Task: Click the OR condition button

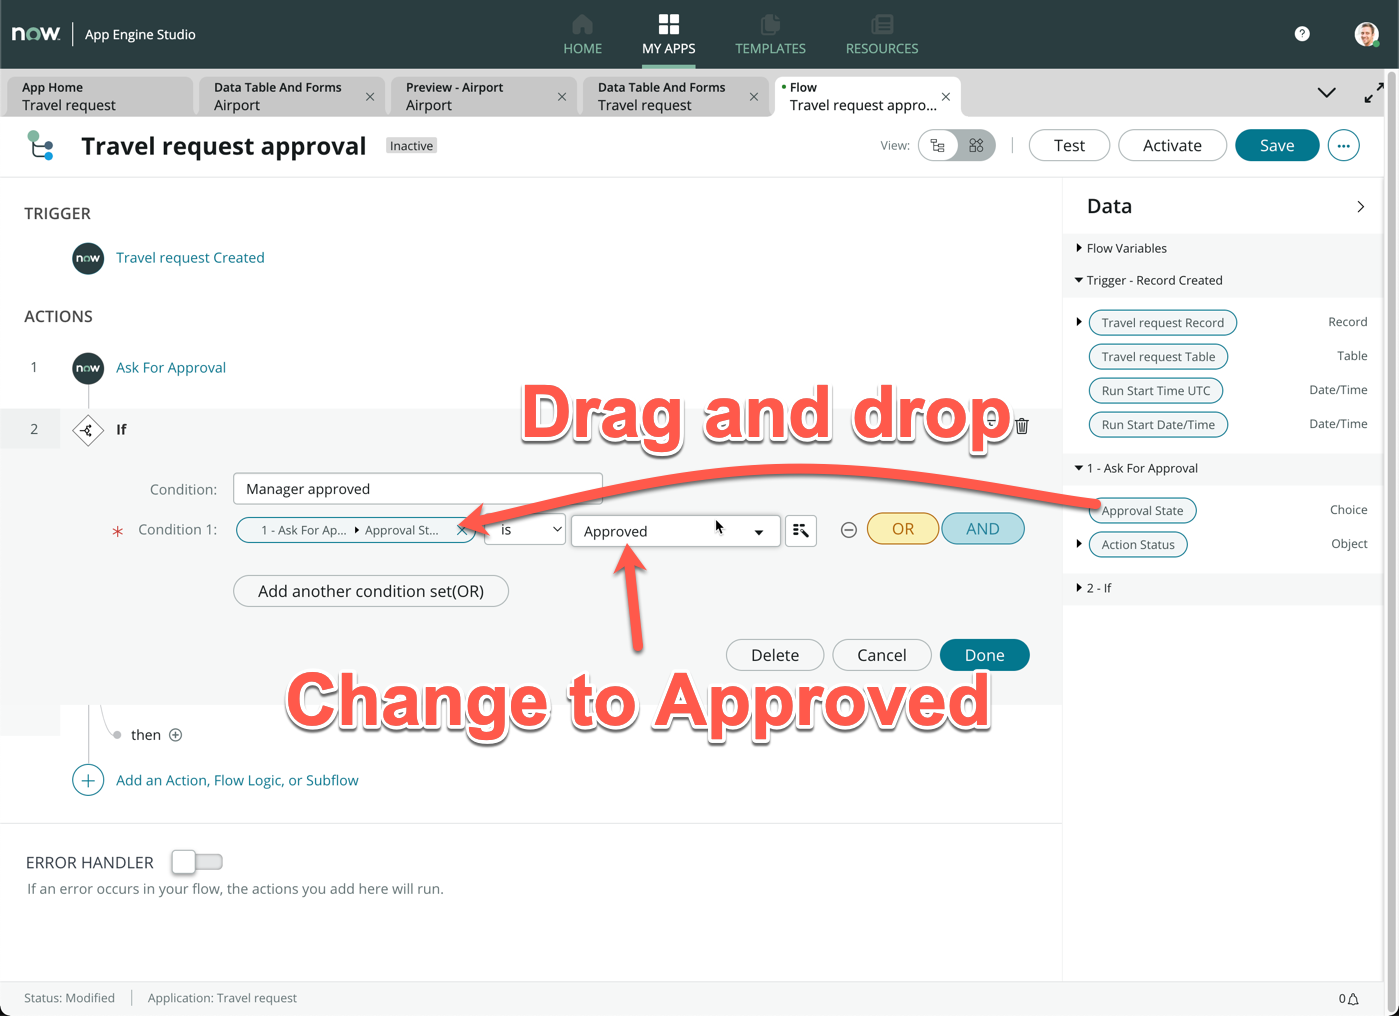Action: 903,529
